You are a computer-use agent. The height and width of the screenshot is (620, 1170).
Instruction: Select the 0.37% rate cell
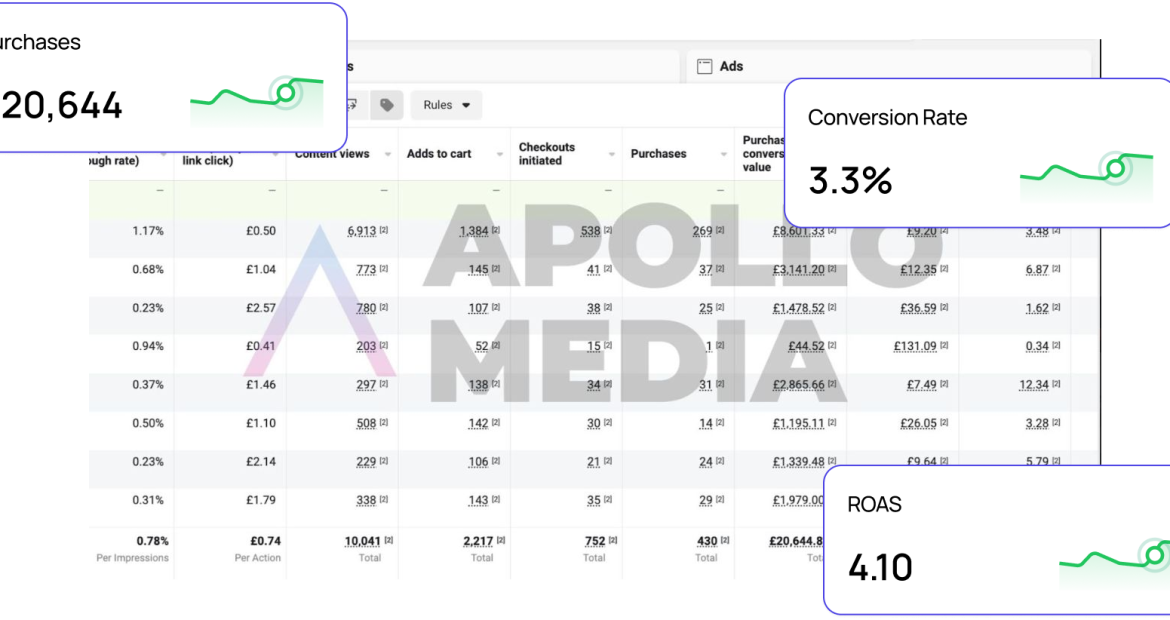[x=148, y=385]
